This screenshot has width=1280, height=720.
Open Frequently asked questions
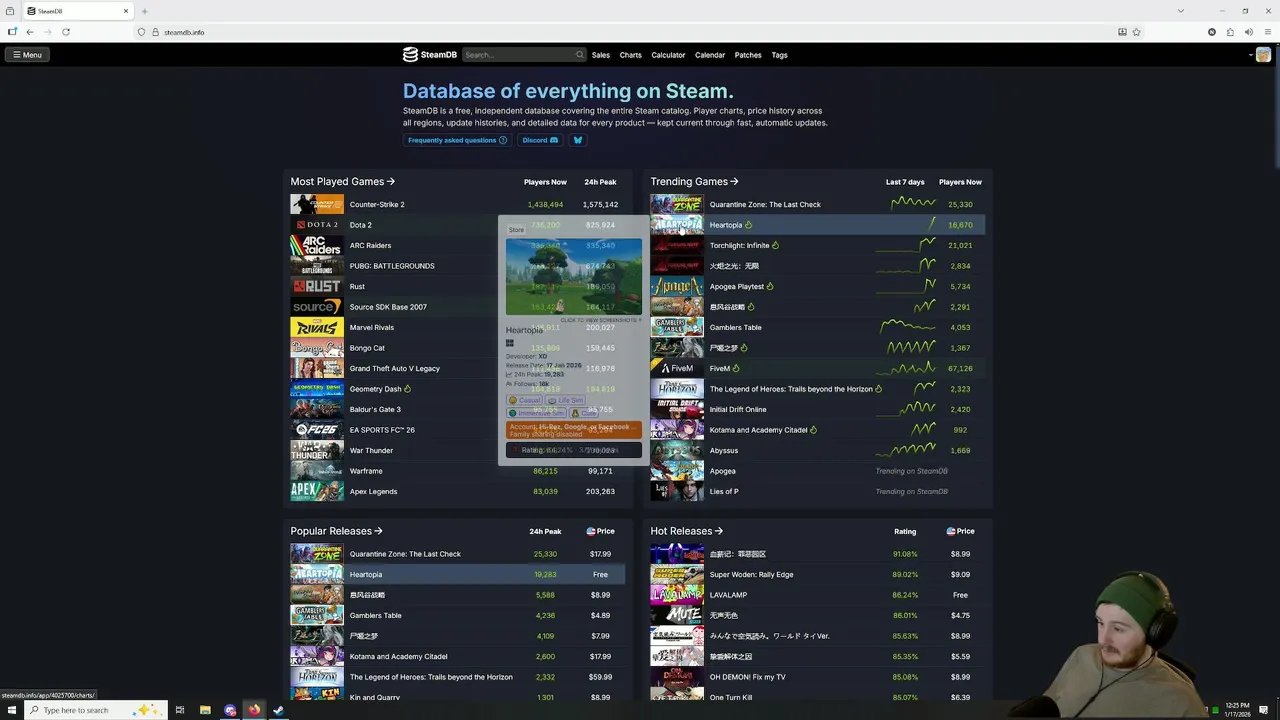coord(457,140)
